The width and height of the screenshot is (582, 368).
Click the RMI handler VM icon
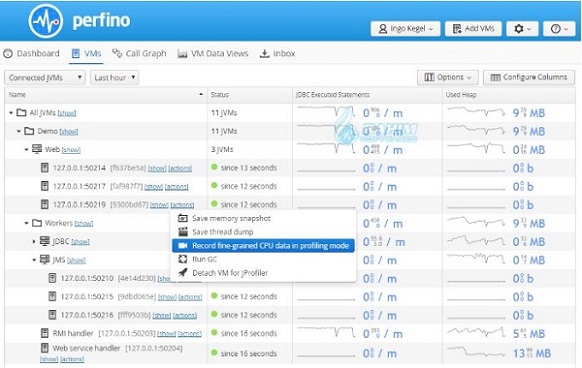tap(45, 333)
